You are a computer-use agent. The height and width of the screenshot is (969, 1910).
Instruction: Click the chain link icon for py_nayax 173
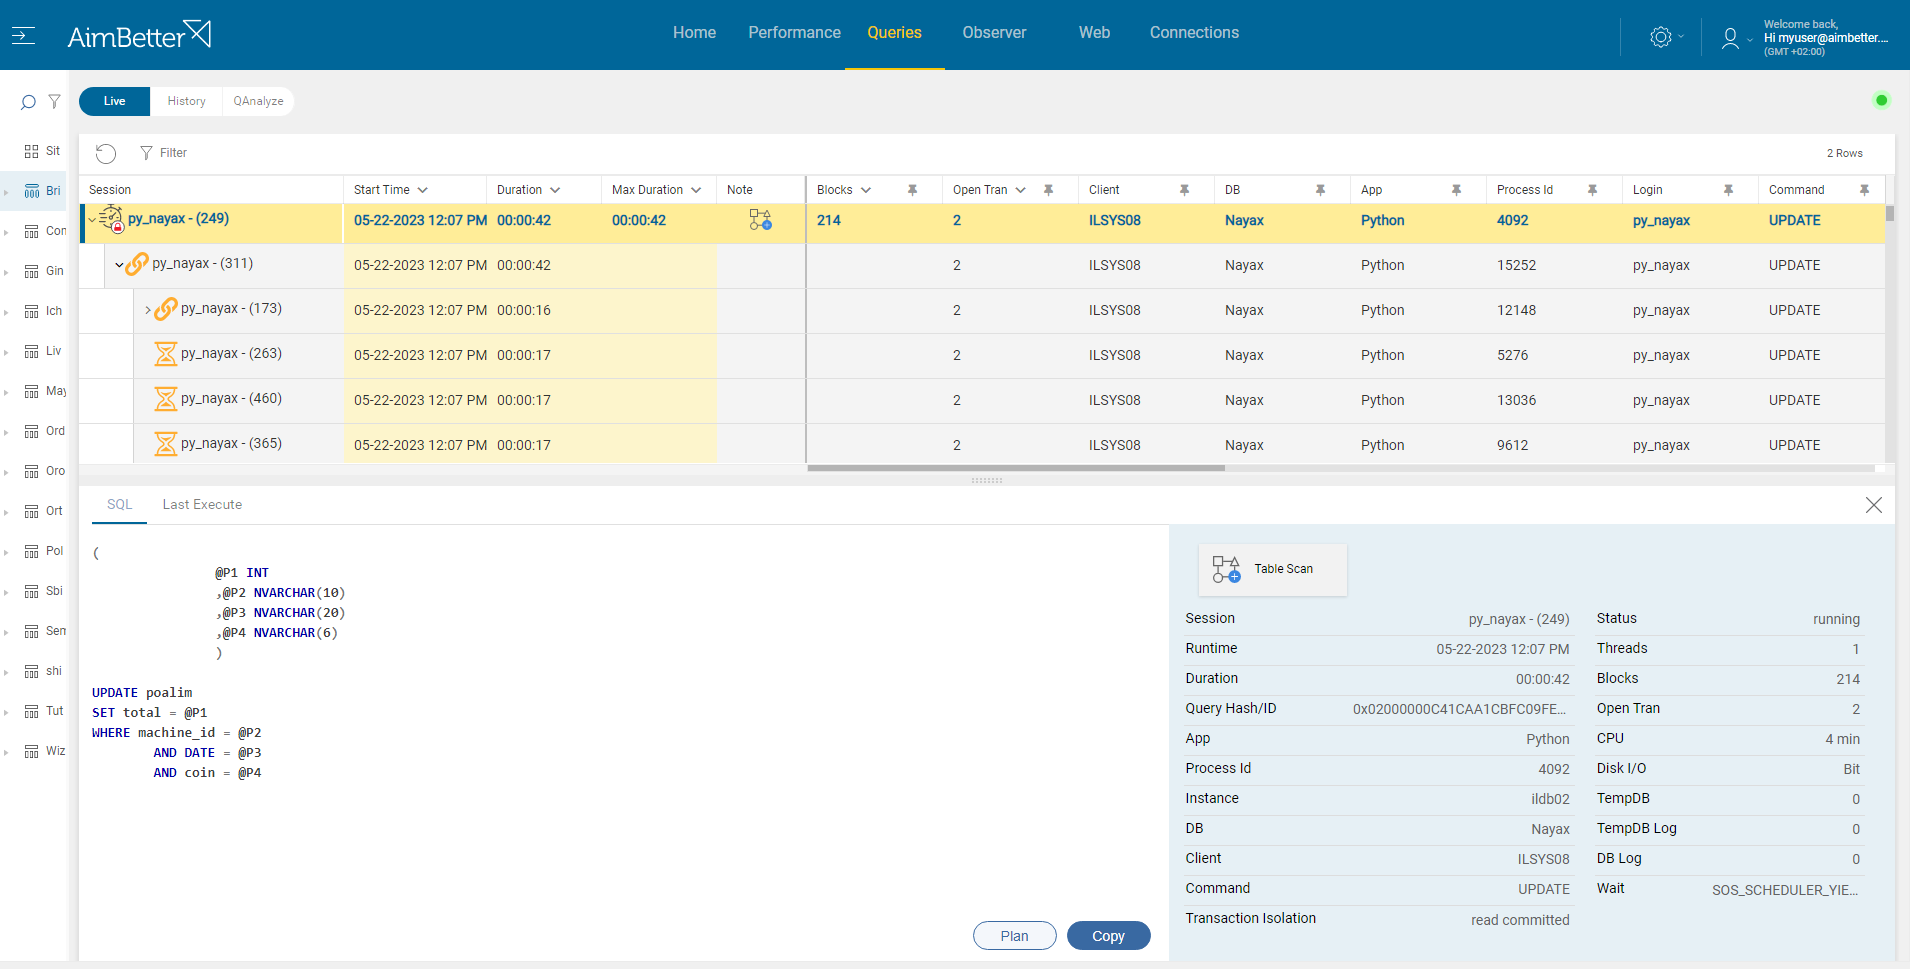click(166, 309)
